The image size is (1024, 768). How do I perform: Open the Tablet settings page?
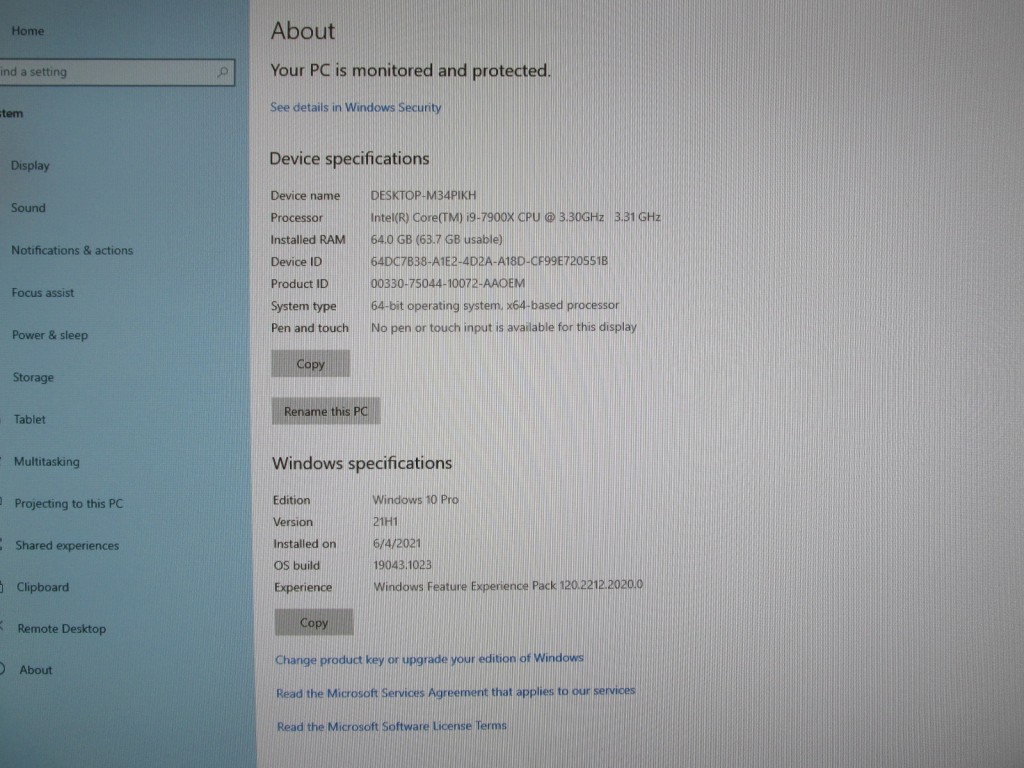(x=30, y=419)
